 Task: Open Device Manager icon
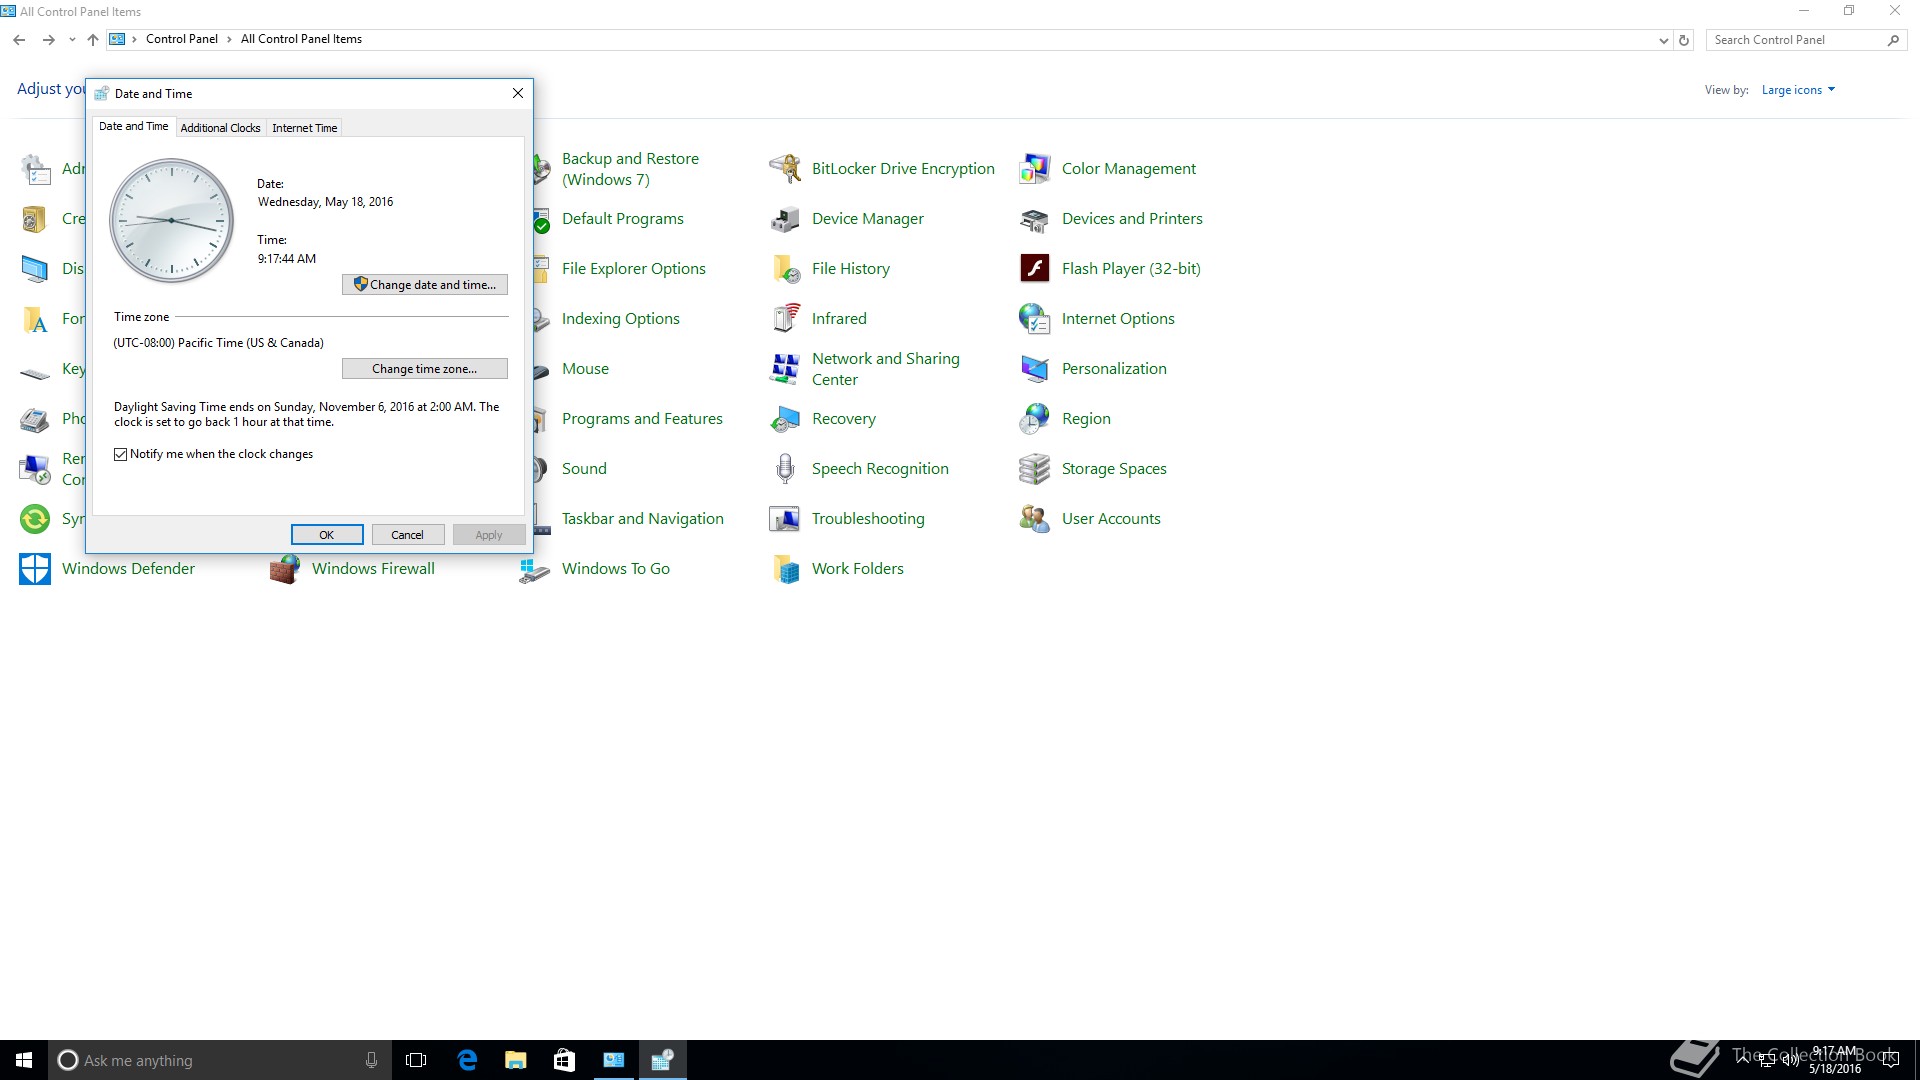pyautogui.click(x=785, y=219)
